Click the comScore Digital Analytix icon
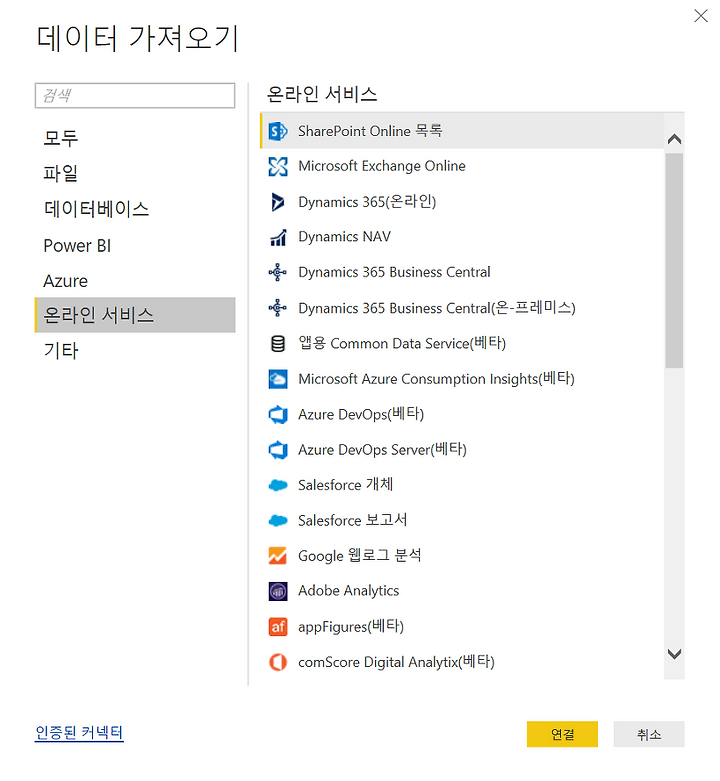Image resolution: width=720 pixels, height=781 pixels. [x=278, y=662]
